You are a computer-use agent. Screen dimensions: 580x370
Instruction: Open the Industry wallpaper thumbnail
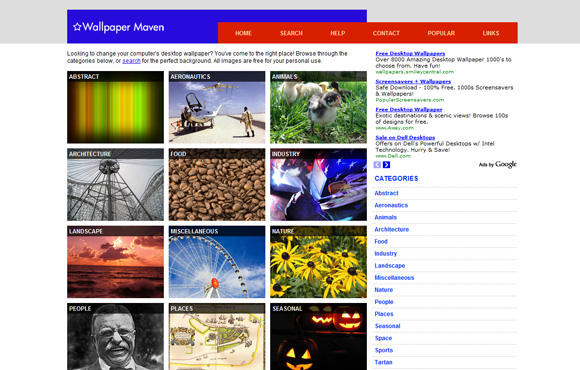tap(318, 185)
